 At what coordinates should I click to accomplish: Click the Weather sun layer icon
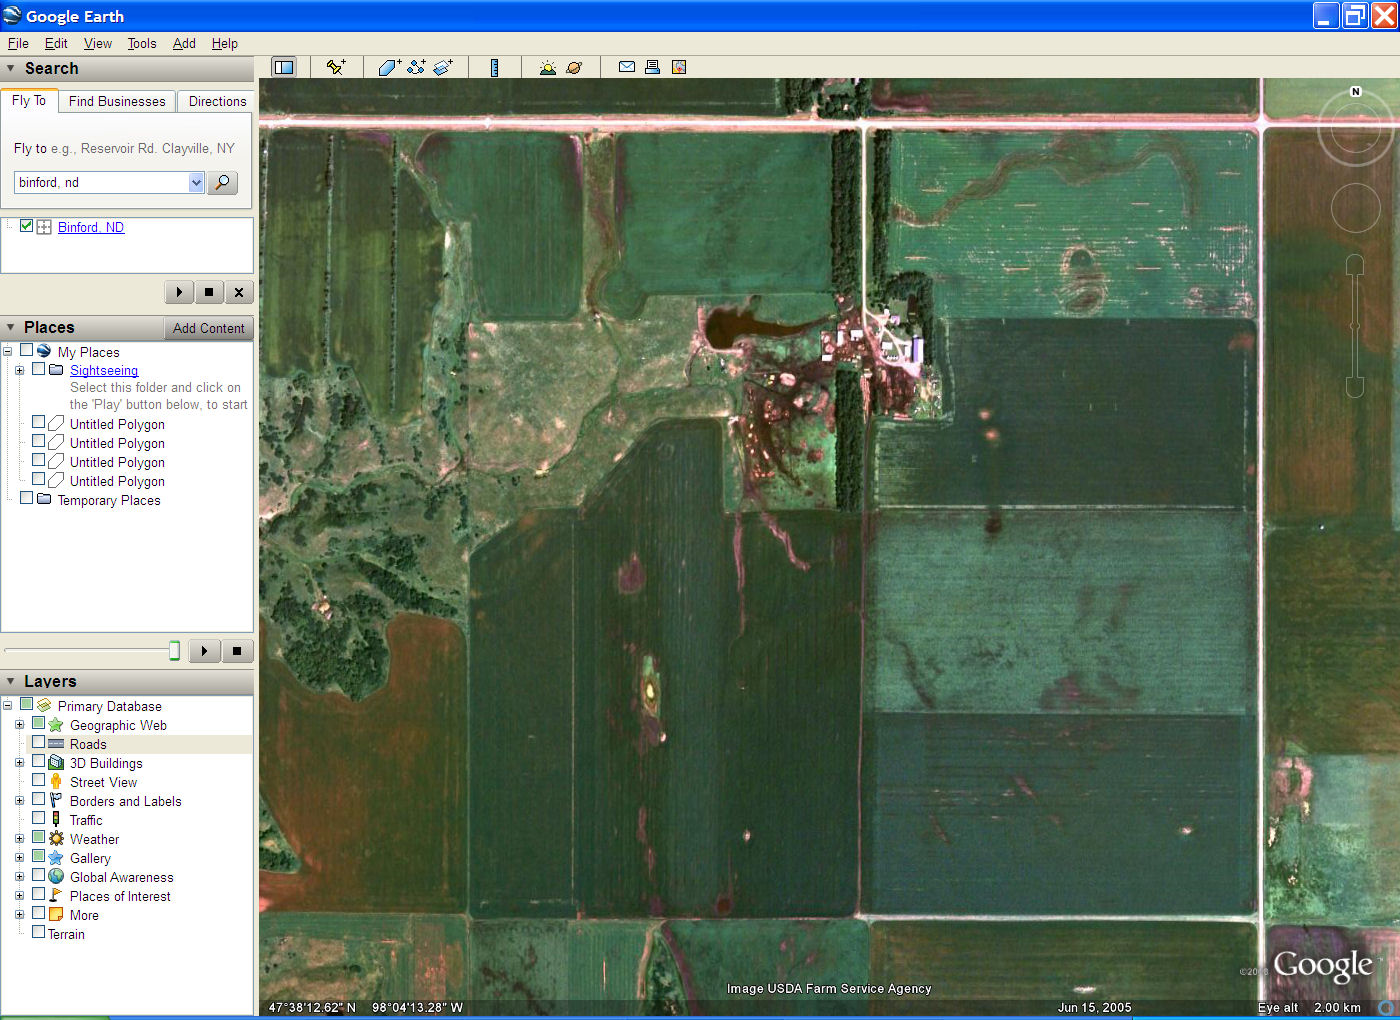pos(56,839)
